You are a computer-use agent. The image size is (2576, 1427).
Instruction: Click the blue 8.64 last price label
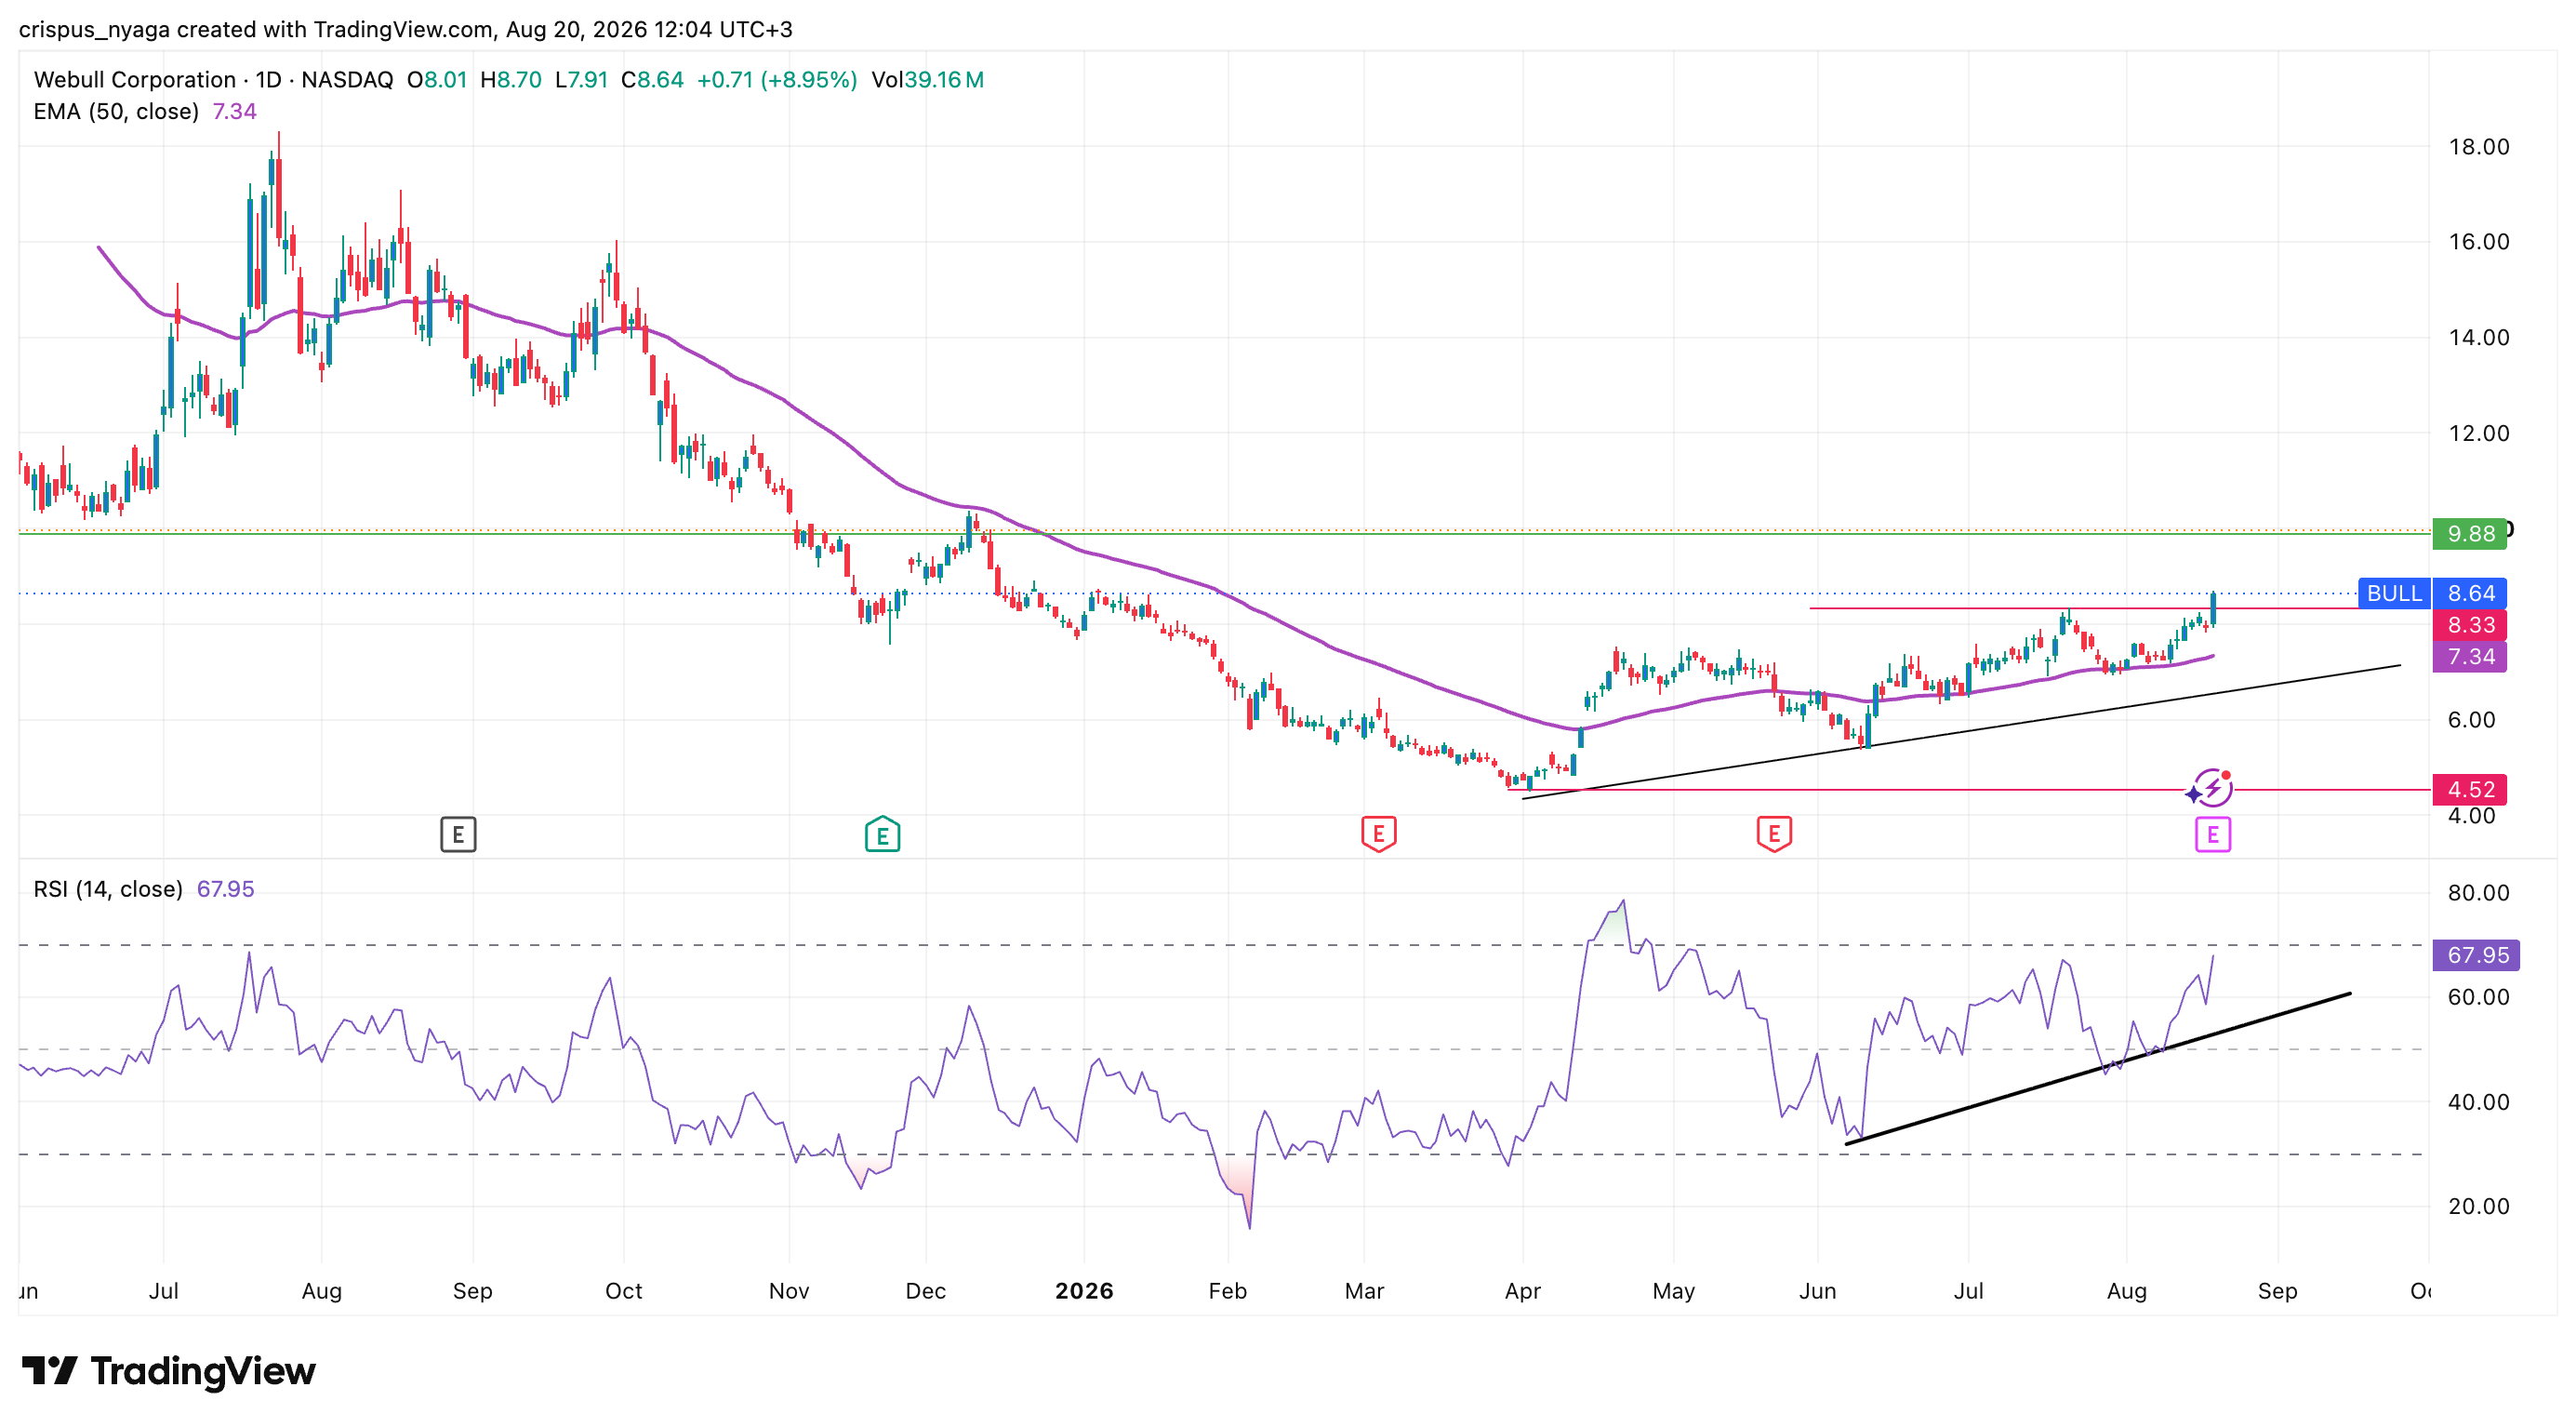pos(2470,593)
